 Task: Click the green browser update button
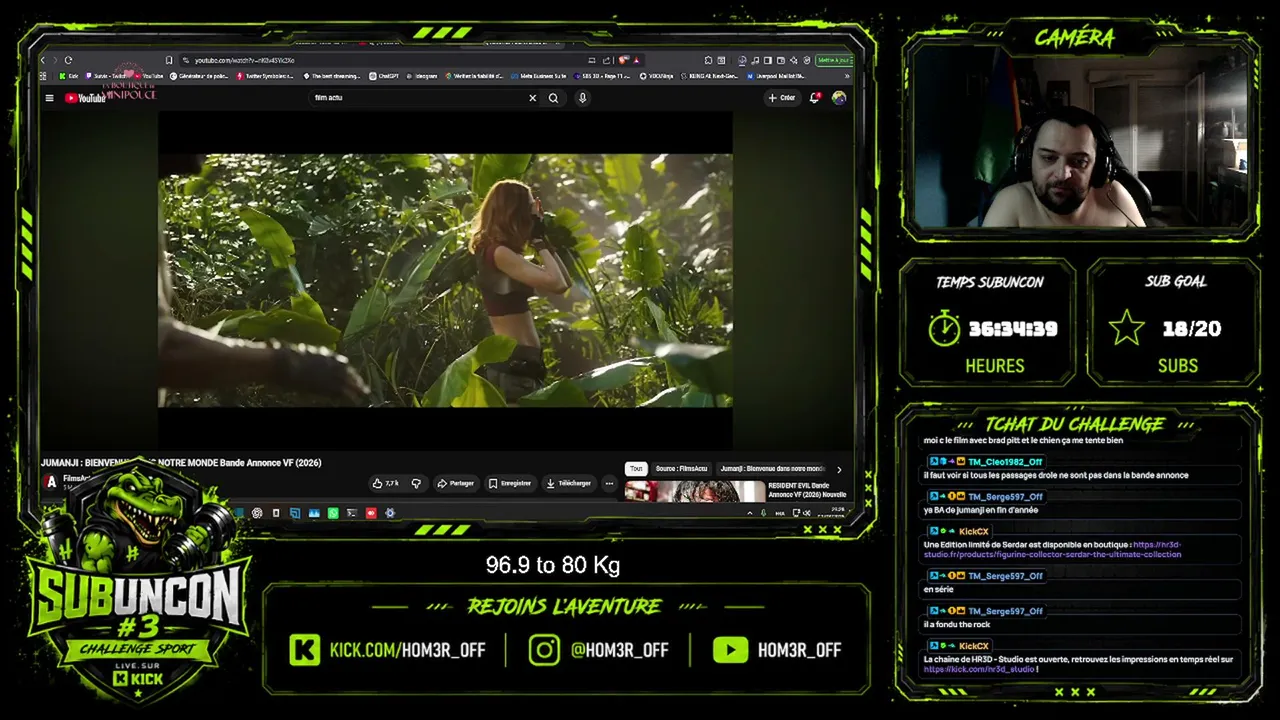(x=833, y=60)
